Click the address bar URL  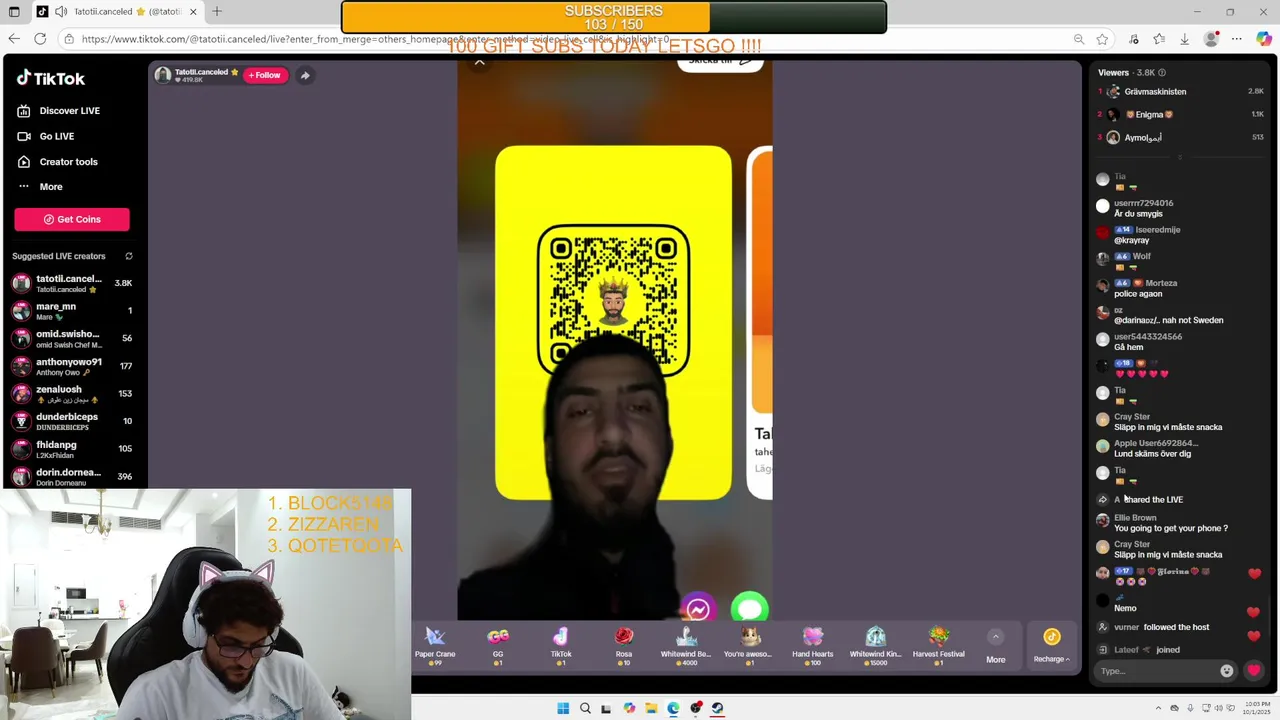[375, 39]
